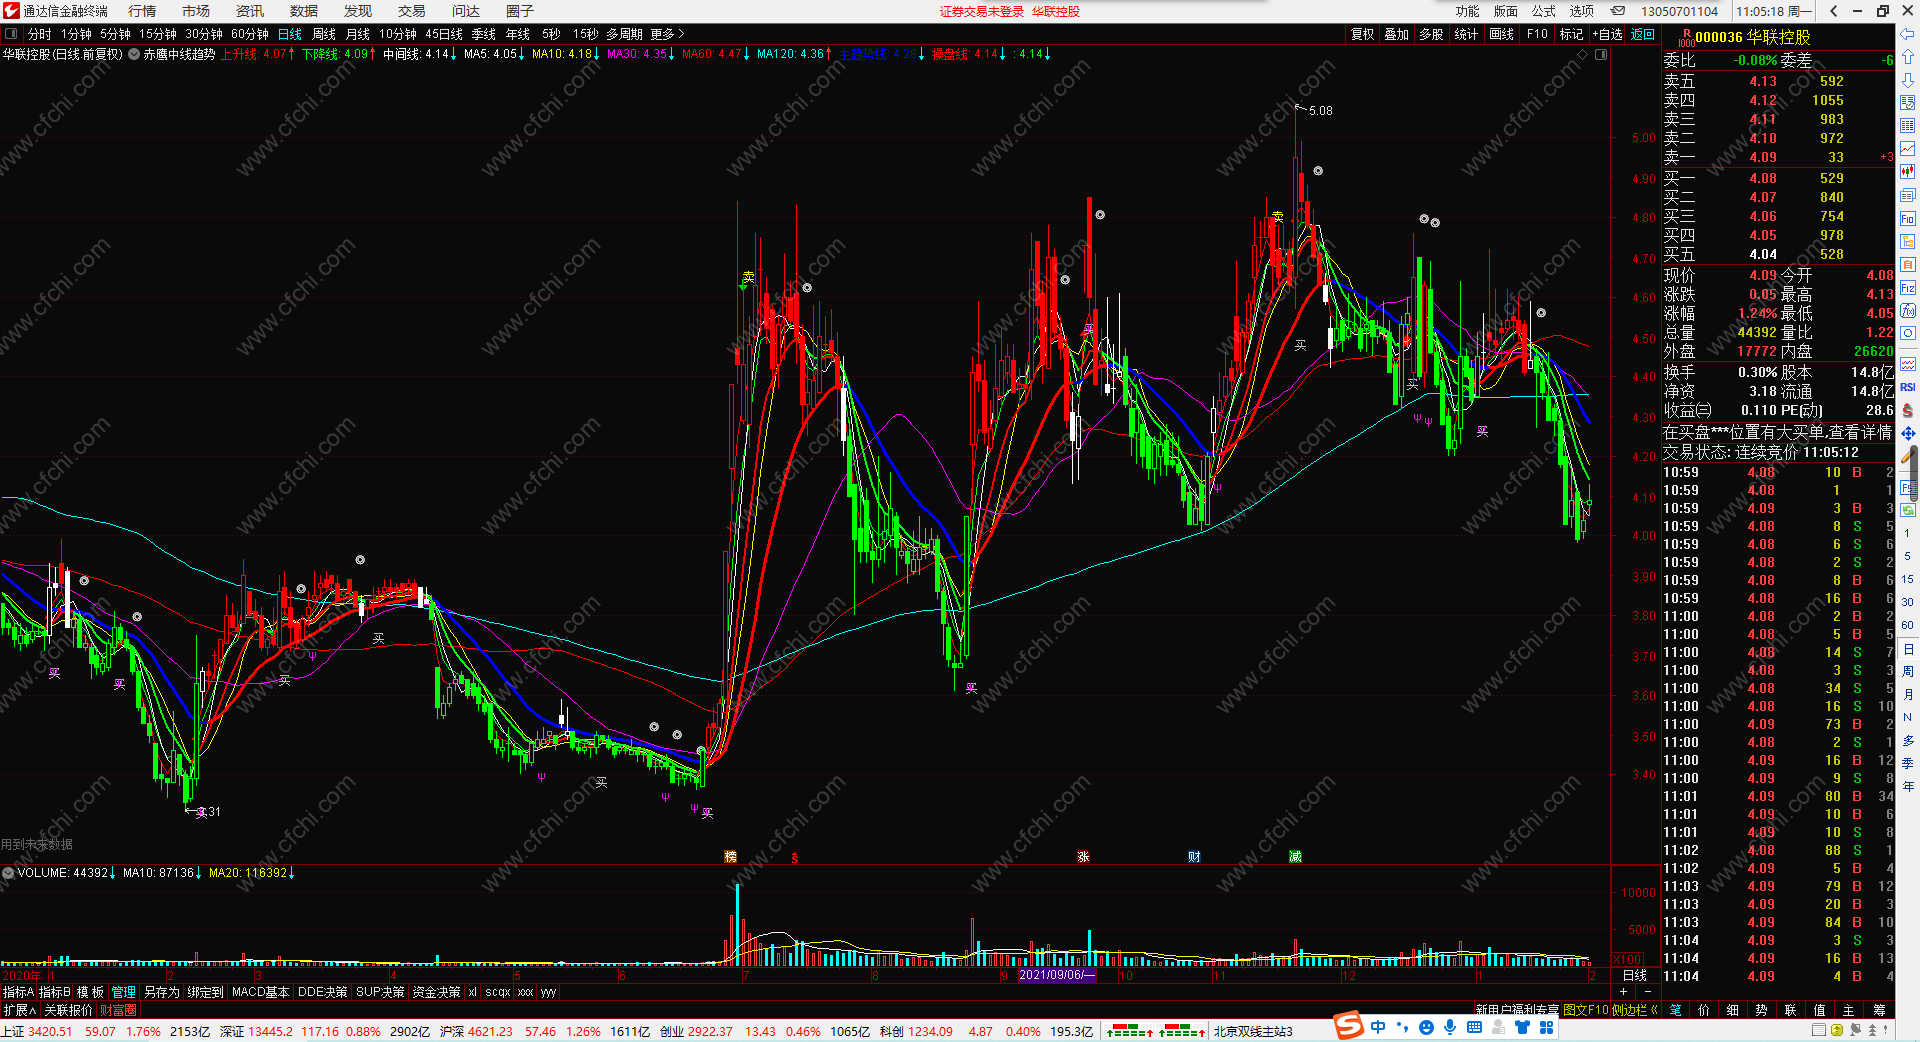Image resolution: width=1920 pixels, height=1042 pixels.
Task: Select the 筹 chip distribution tab
Action: (x=1879, y=1010)
